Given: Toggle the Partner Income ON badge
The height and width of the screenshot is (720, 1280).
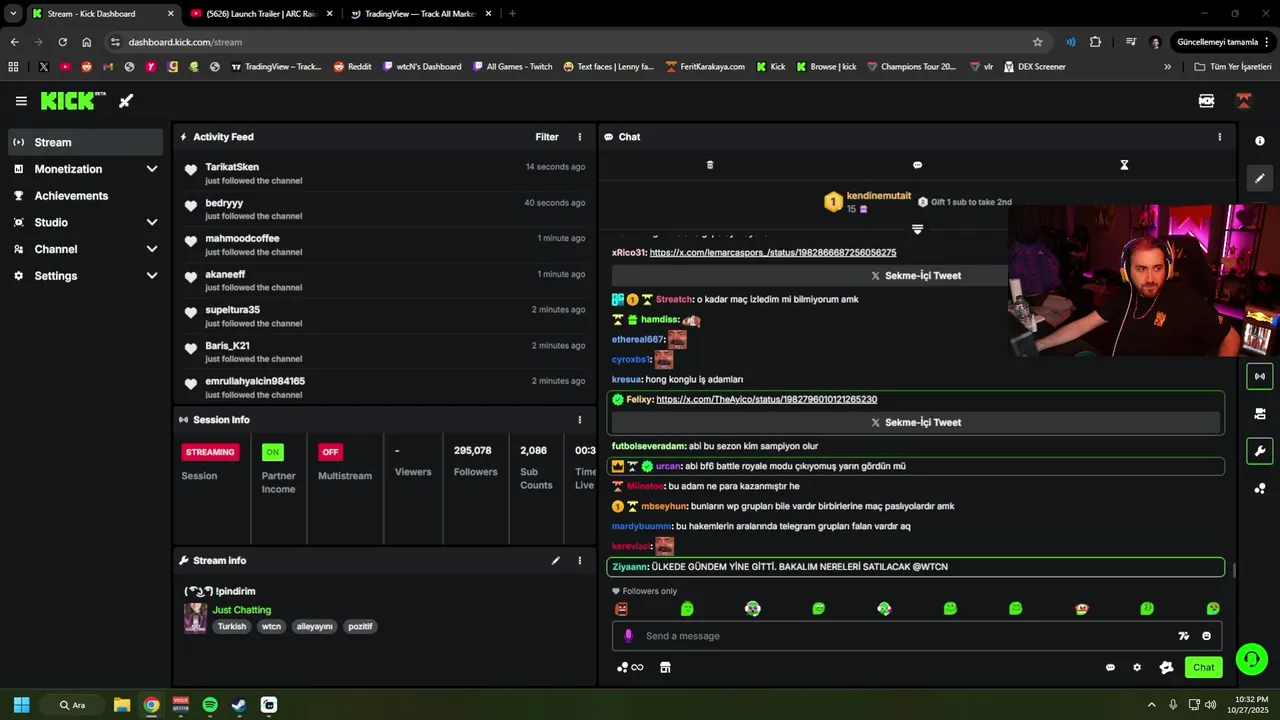Looking at the screenshot, I should point(272,452).
